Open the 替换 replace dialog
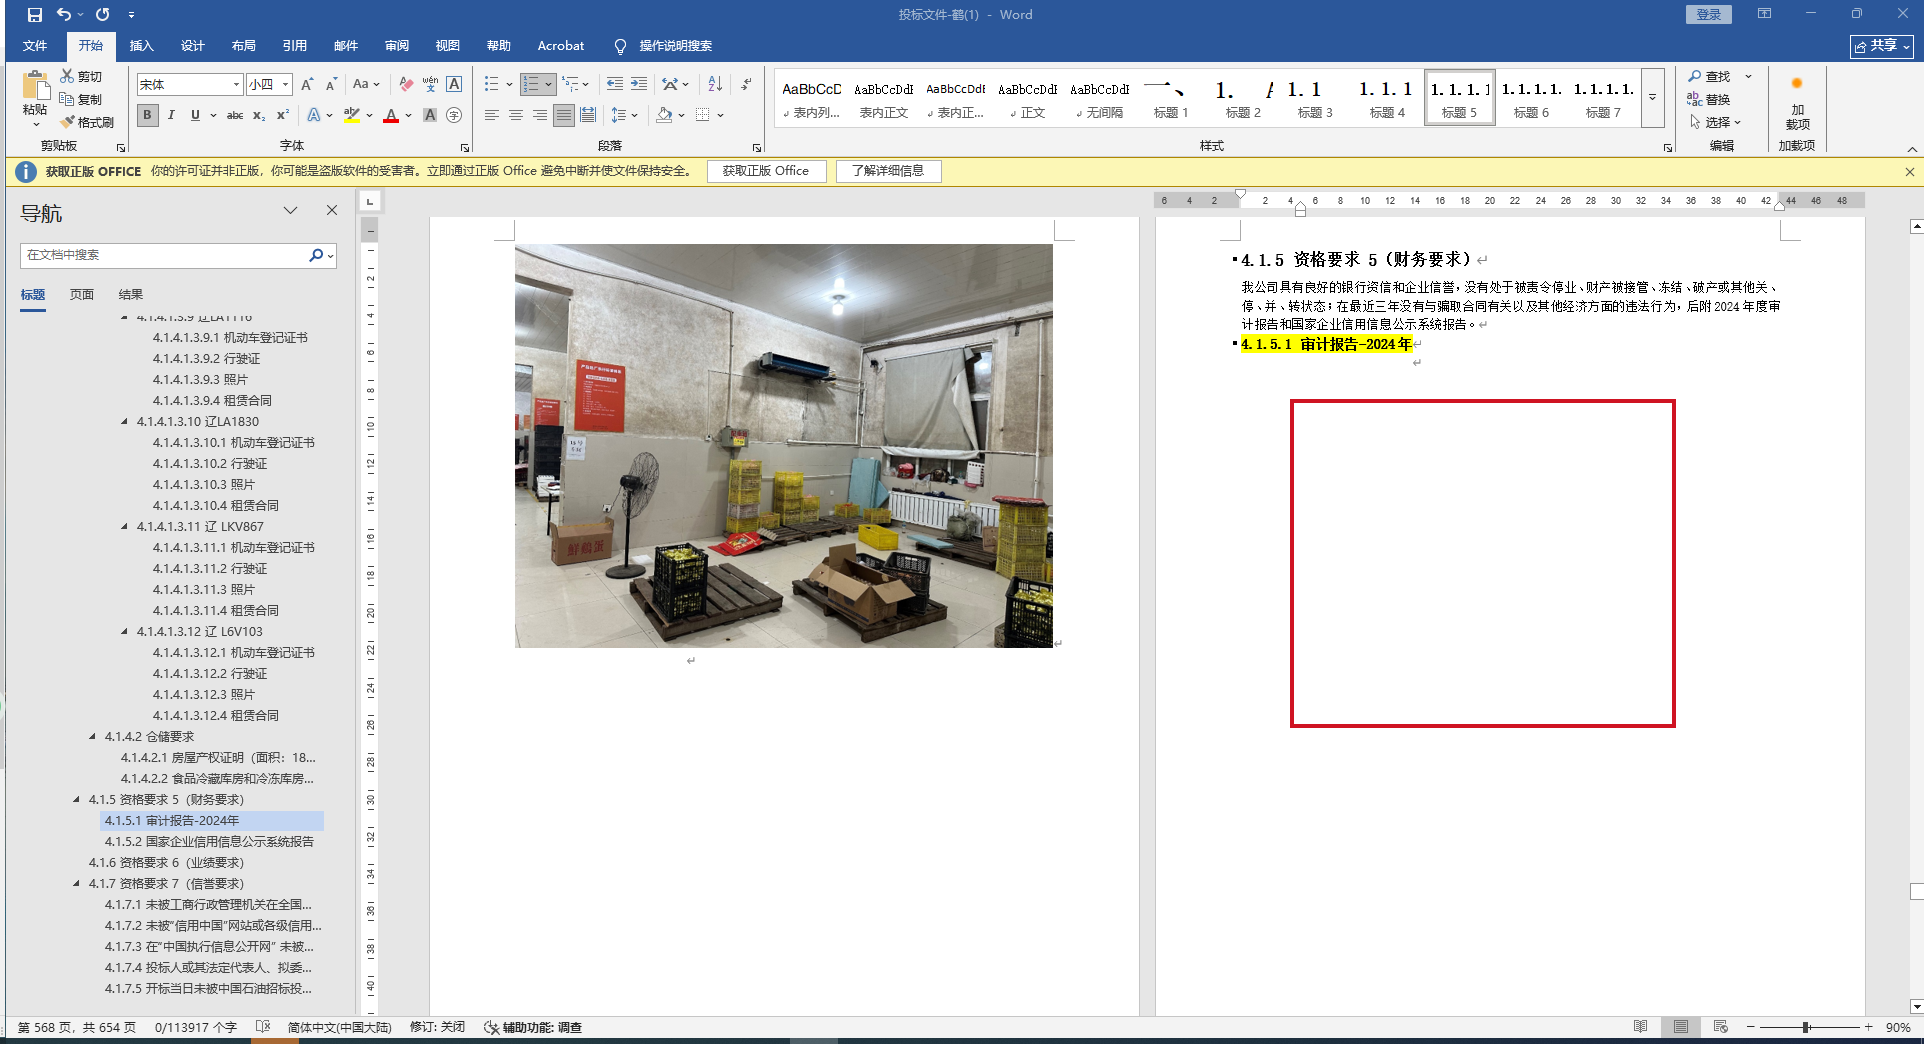Viewport: 1924px width, 1044px height. pyautogui.click(x=1709, y=99)
